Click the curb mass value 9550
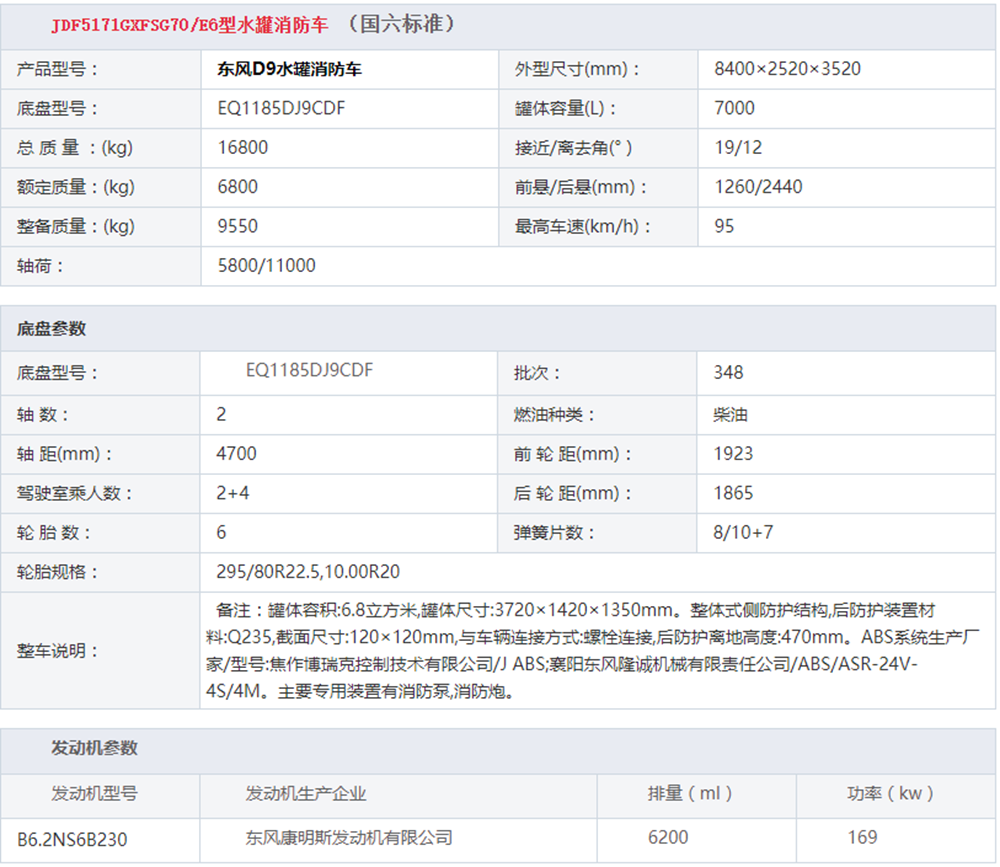This screenshot has height=867, width=1000. 237,226
